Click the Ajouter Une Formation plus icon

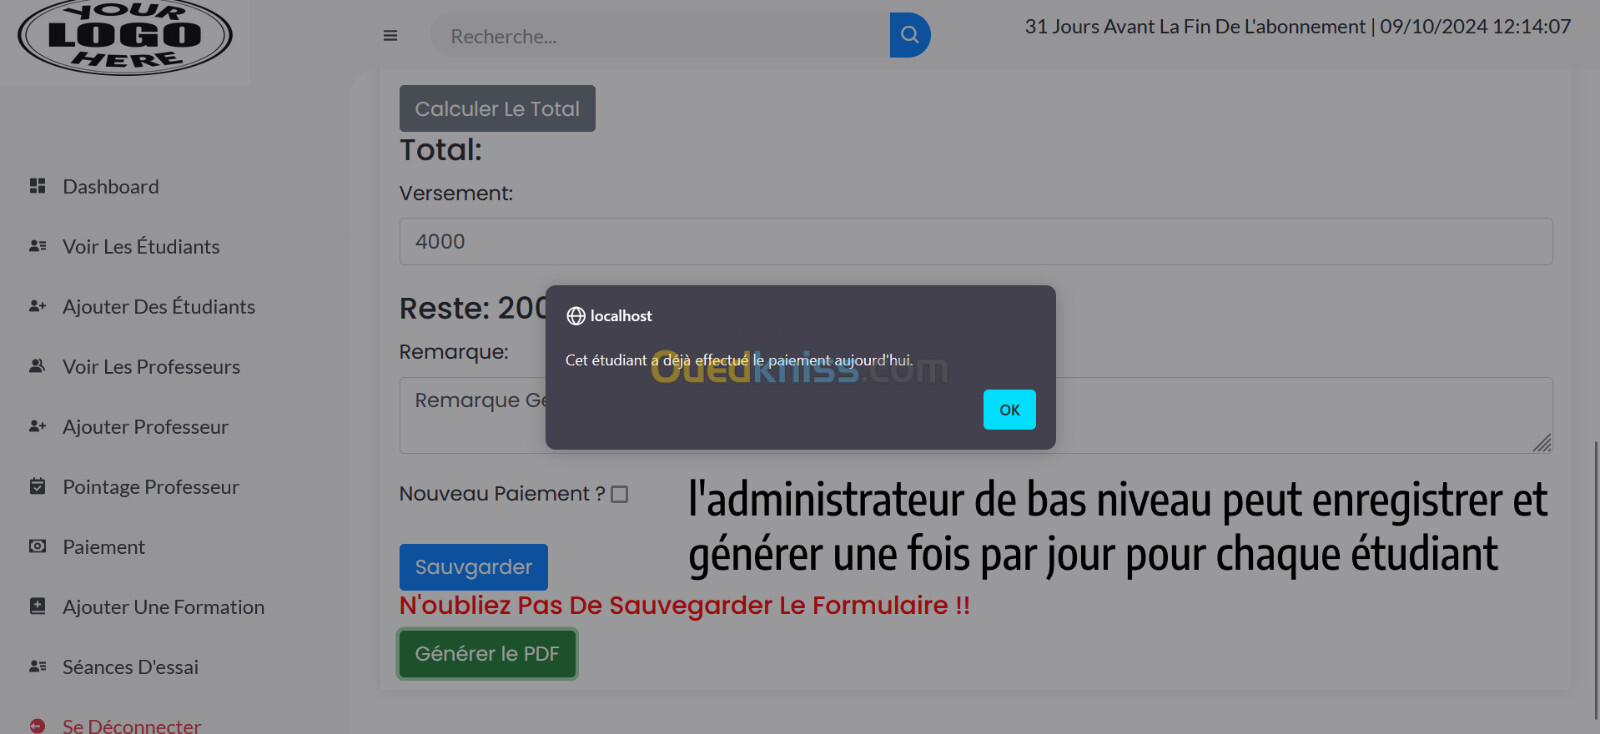38,606
